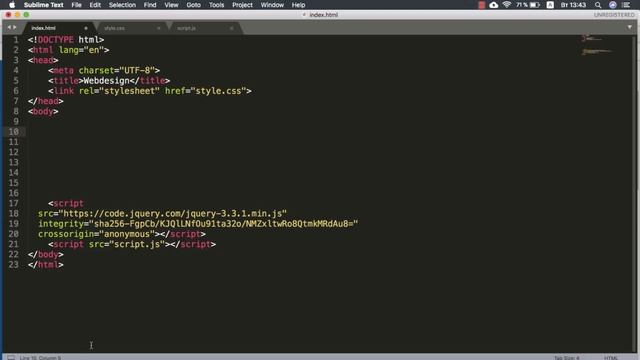Viewport: 640px width, 360px height.
Task: Click the link rel="stylesheet" line
Action: [150, 91]
